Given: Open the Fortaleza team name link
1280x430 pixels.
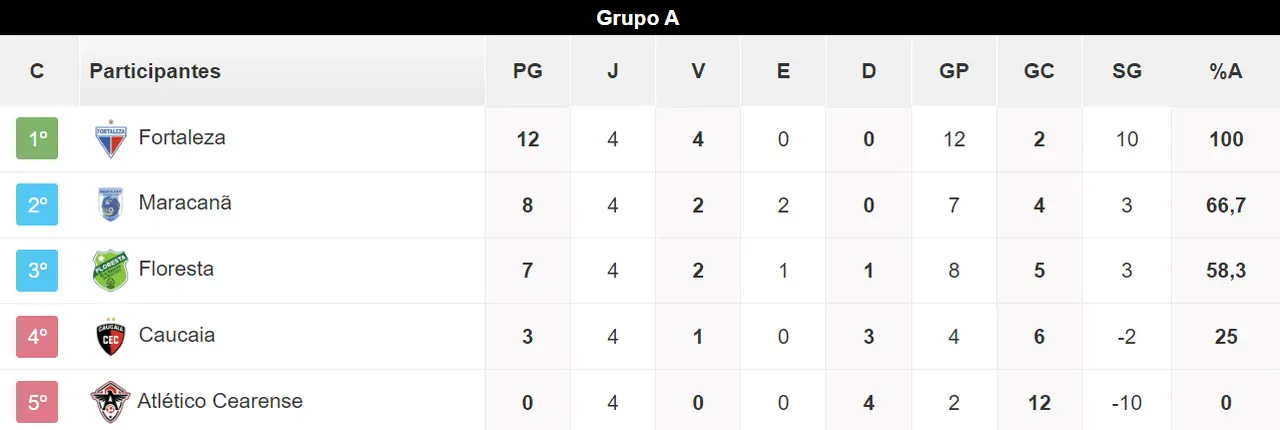Looking at the screenshot, I should [x=182, y=137].
